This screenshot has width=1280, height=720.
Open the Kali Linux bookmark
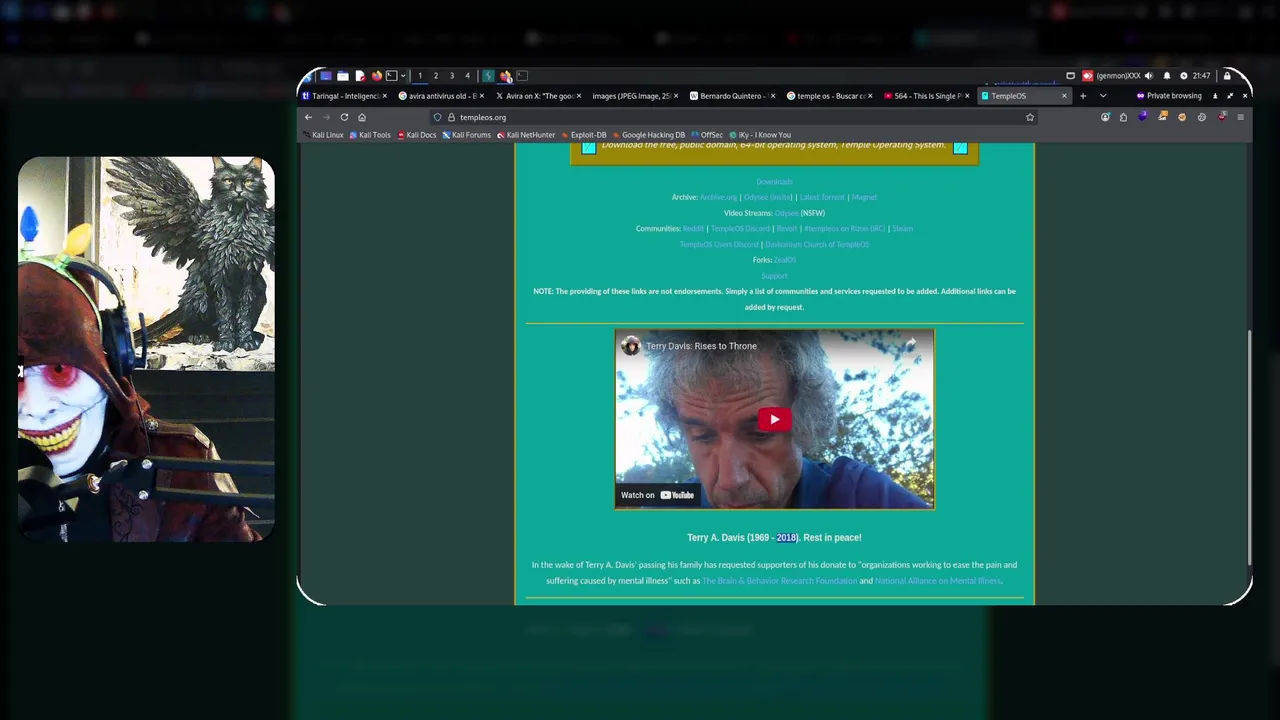pyautogui.click(x=323, y=135)
